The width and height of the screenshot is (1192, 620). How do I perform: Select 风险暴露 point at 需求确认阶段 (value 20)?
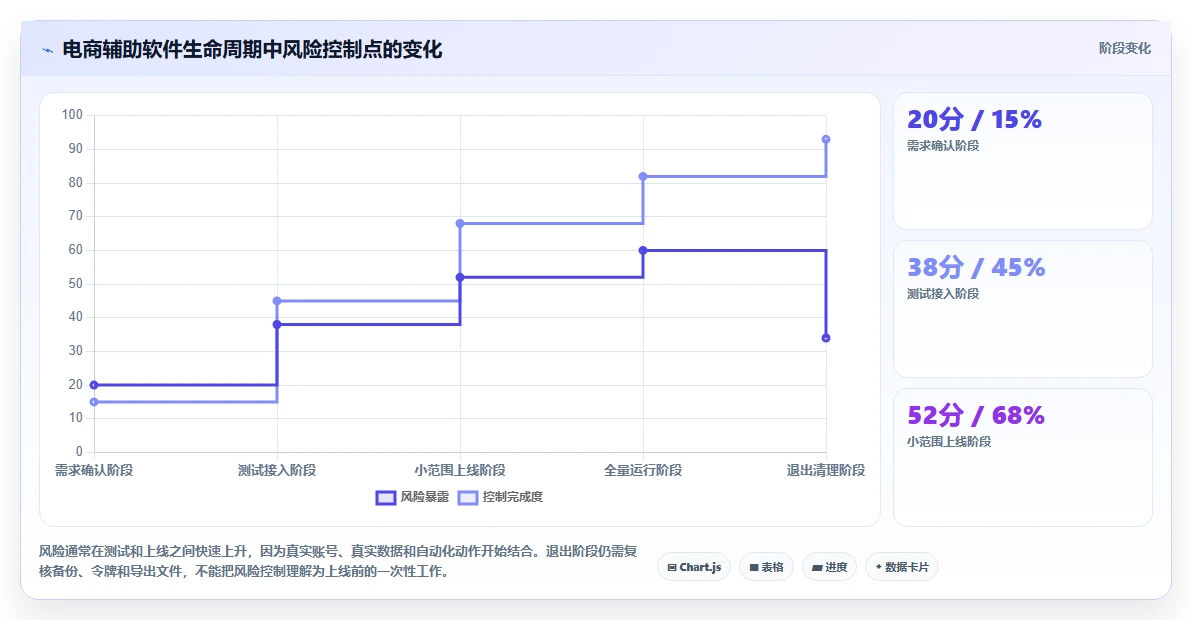[x=94, y=385]
